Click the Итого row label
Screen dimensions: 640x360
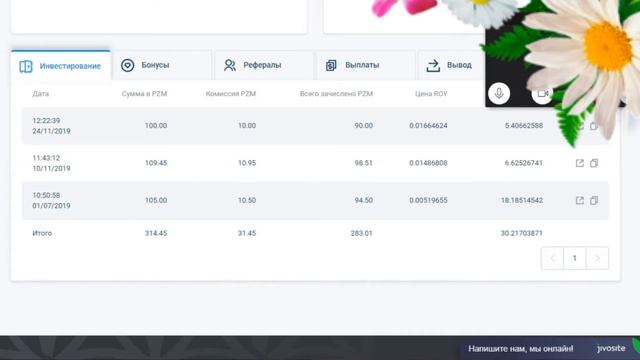42,233
